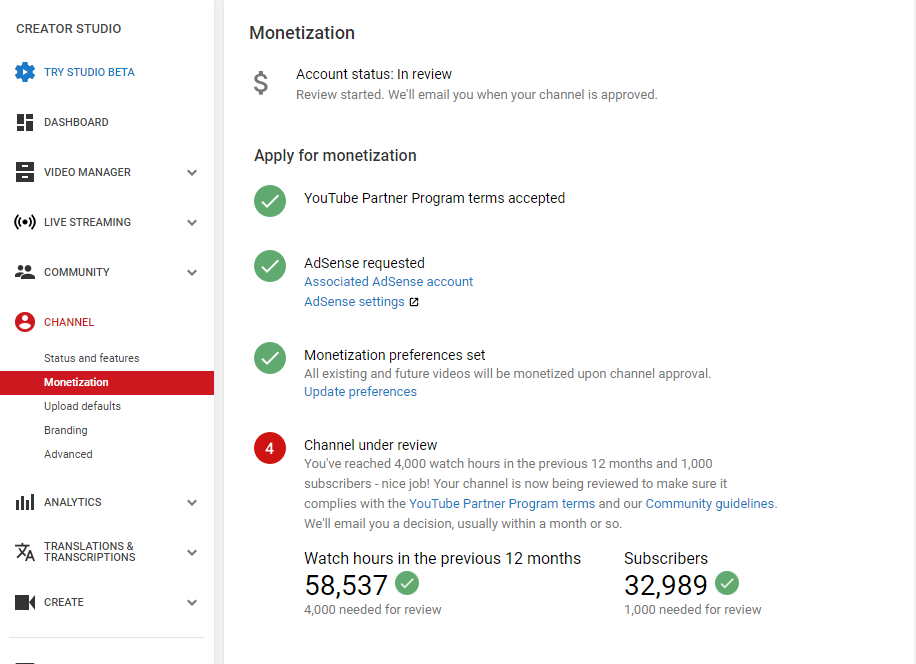Select Advanced submenu item

(x=68, y=454)
